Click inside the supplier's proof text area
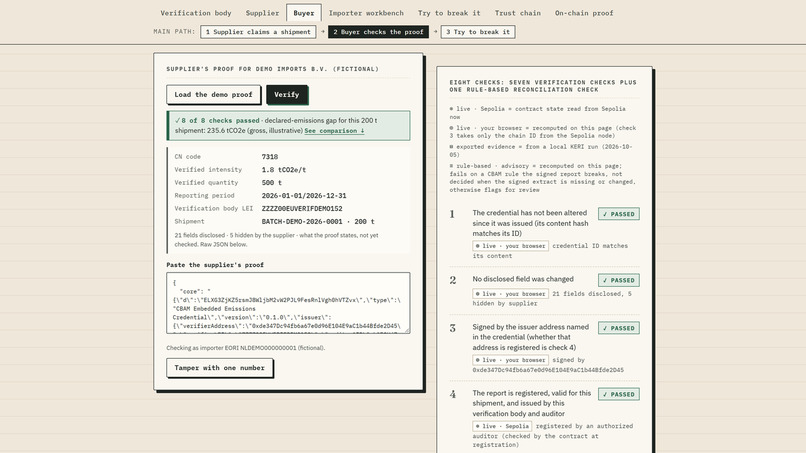This screenshot has width=806, height=453. 288,303
